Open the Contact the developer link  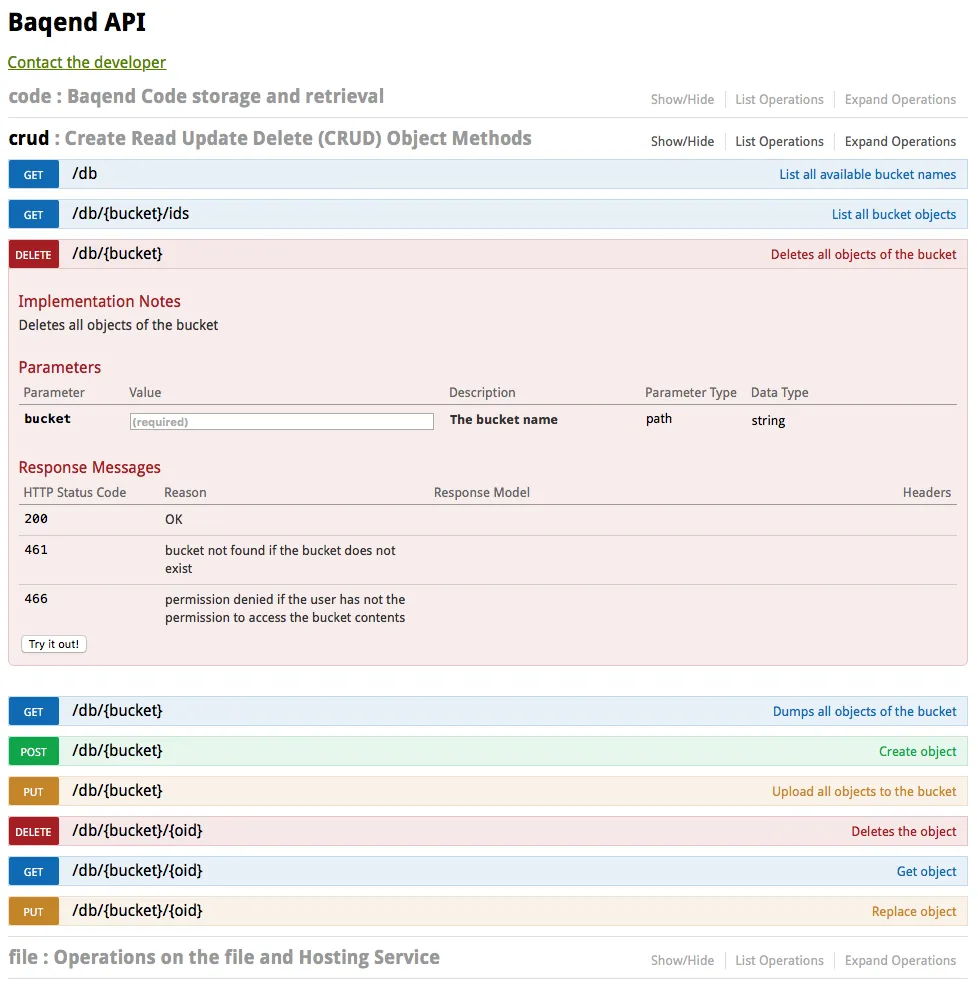(86, 62)
